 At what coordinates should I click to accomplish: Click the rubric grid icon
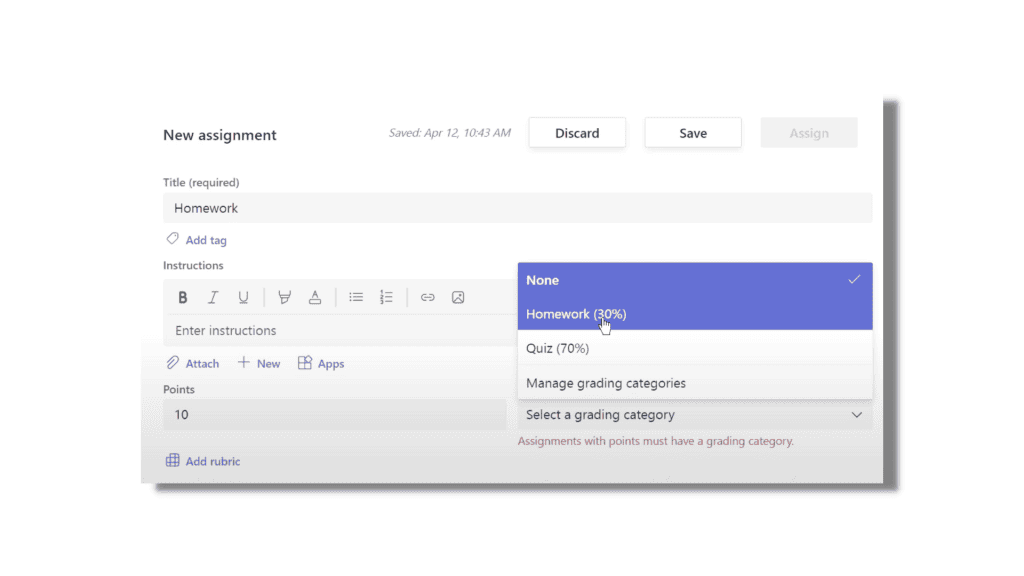(172, 460)
